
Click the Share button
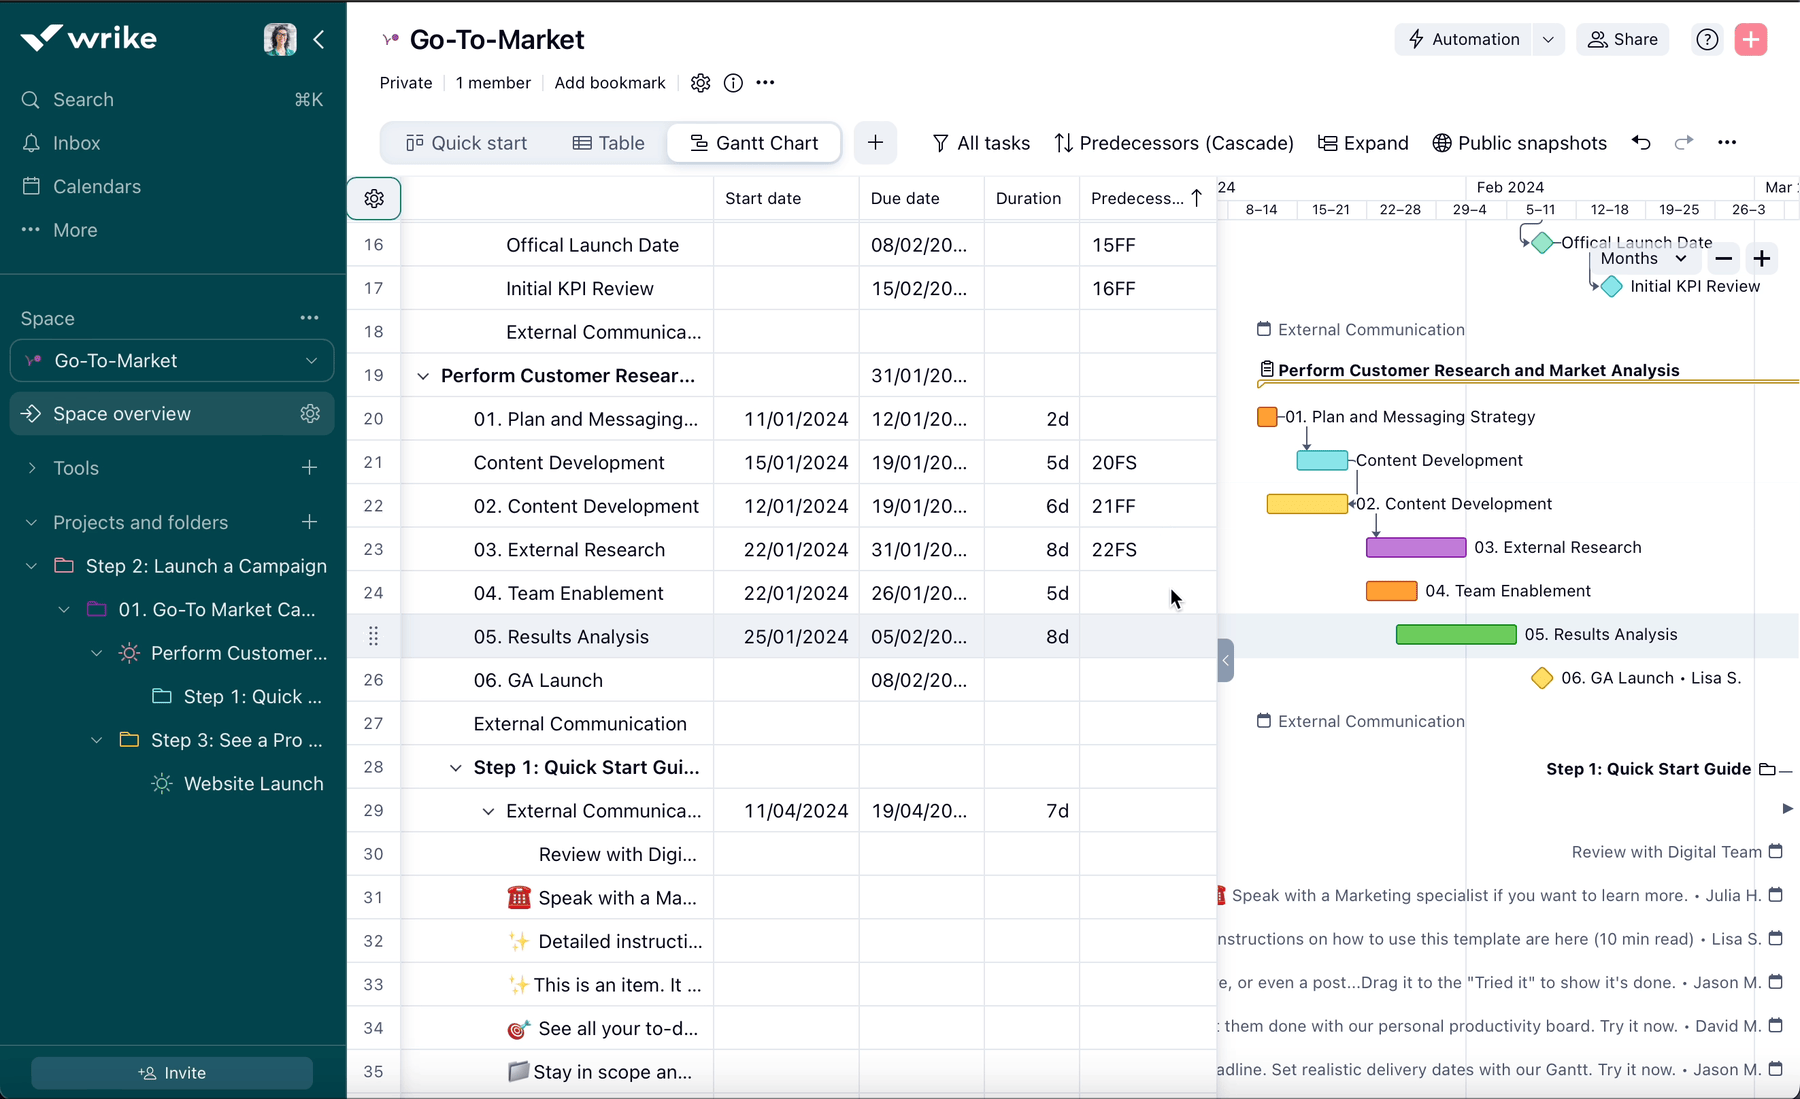point(1622,39)
